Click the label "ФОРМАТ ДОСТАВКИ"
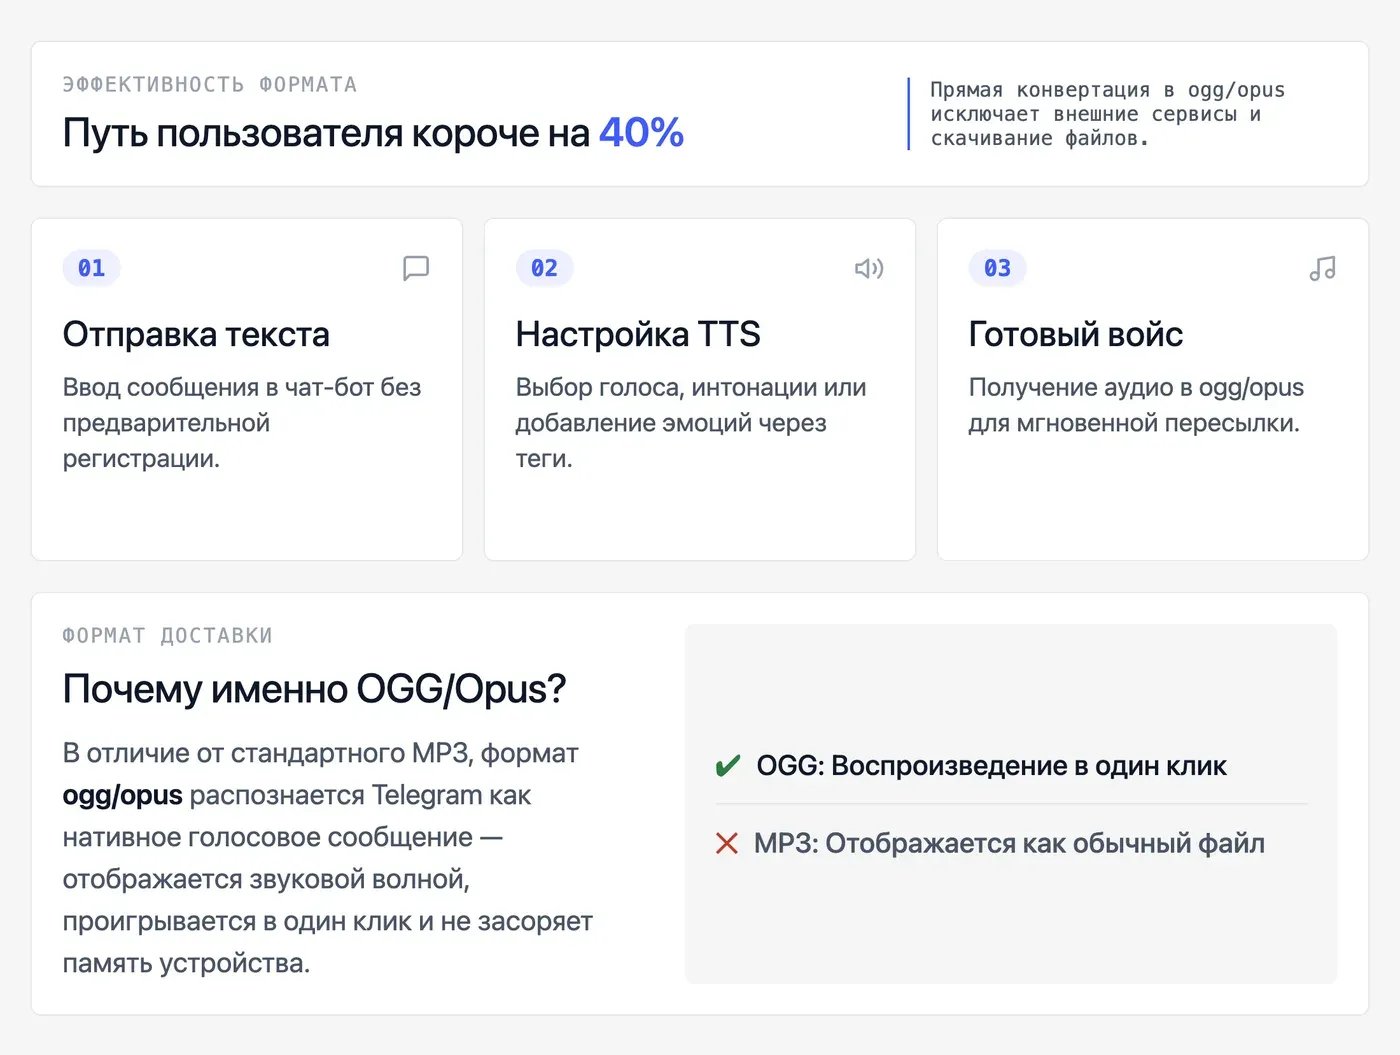This screenshot has height=1055, width=1400. pos(167,636)
